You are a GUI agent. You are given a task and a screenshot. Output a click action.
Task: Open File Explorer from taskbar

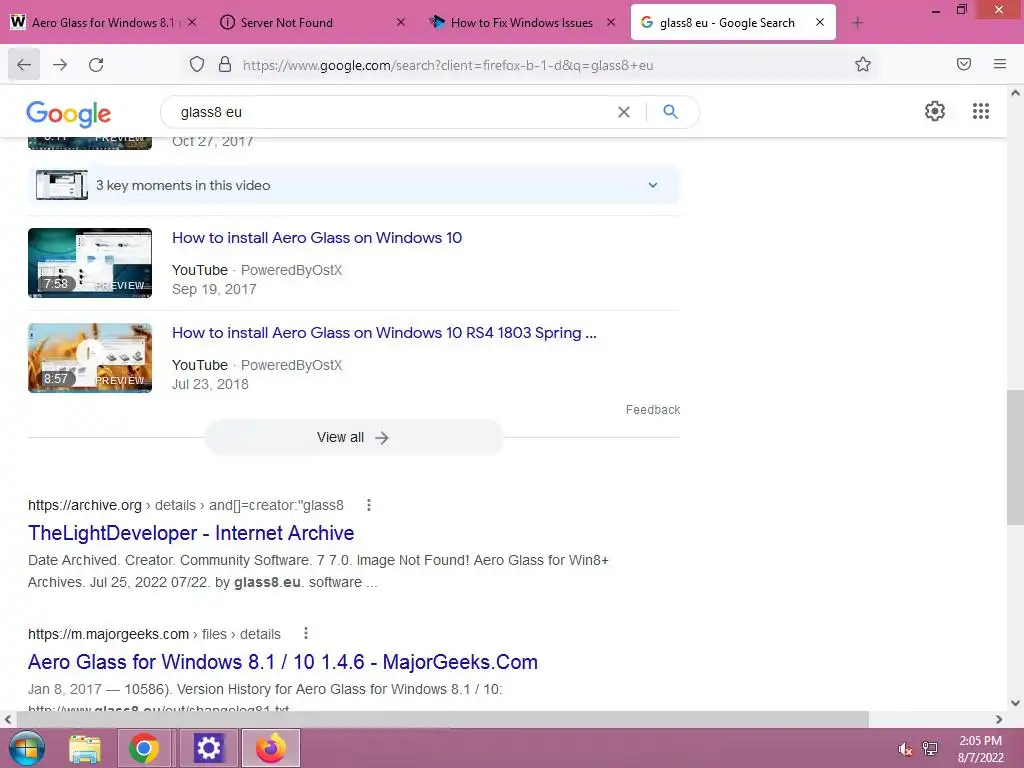(85, 748)
